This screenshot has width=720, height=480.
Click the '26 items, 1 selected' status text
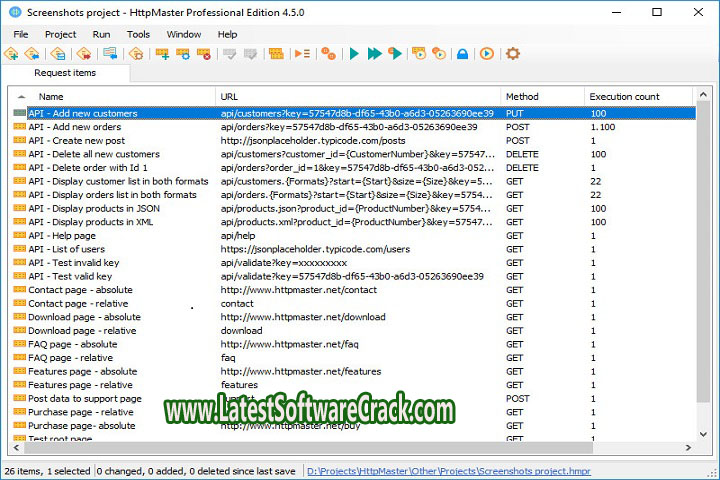click(47, 471)
